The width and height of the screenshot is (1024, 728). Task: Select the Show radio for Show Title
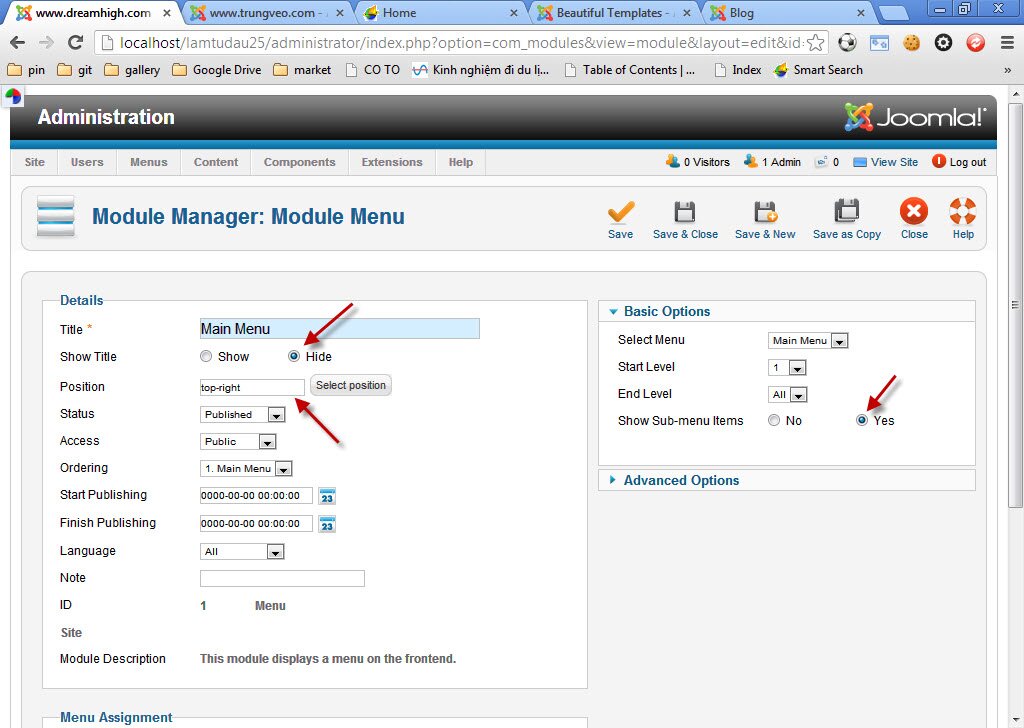click(x=205, y=356)
